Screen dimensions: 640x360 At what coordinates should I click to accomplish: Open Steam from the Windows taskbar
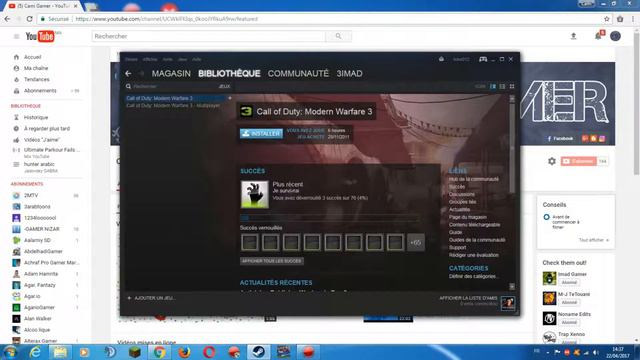click(258, 351)
